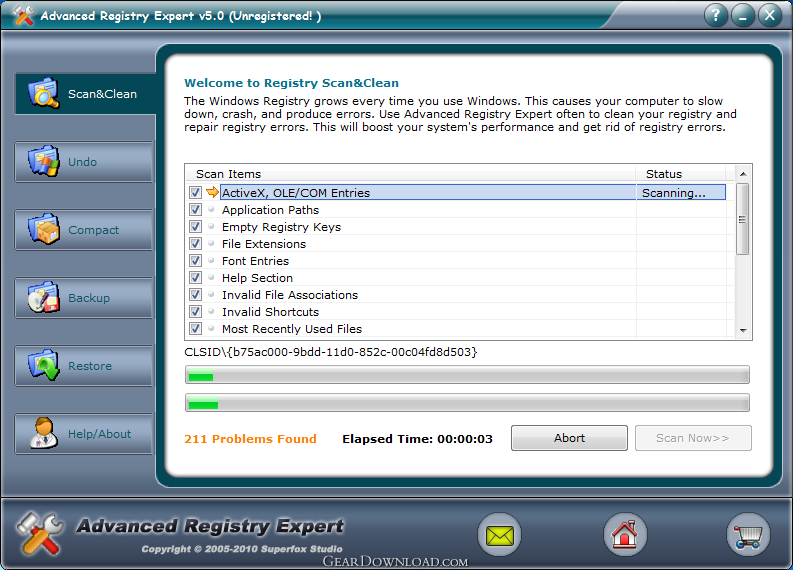Switch to the Help/About section
Screen dimensions: 793x570
[x=83, y=434]
